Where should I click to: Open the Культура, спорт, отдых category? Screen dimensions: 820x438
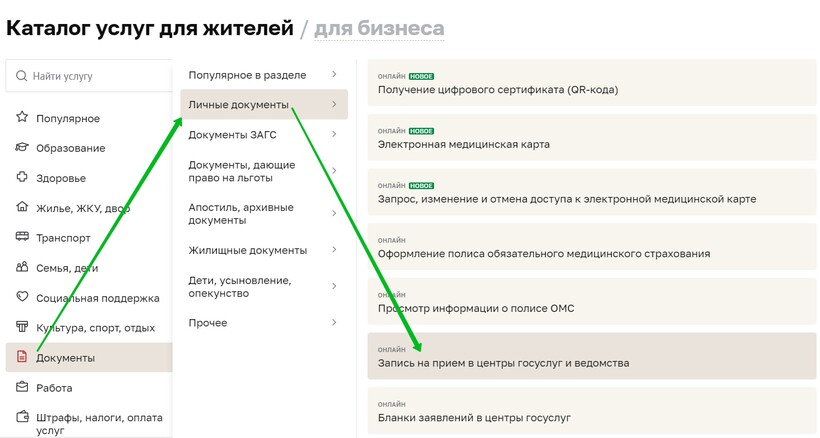coord(95,328)
